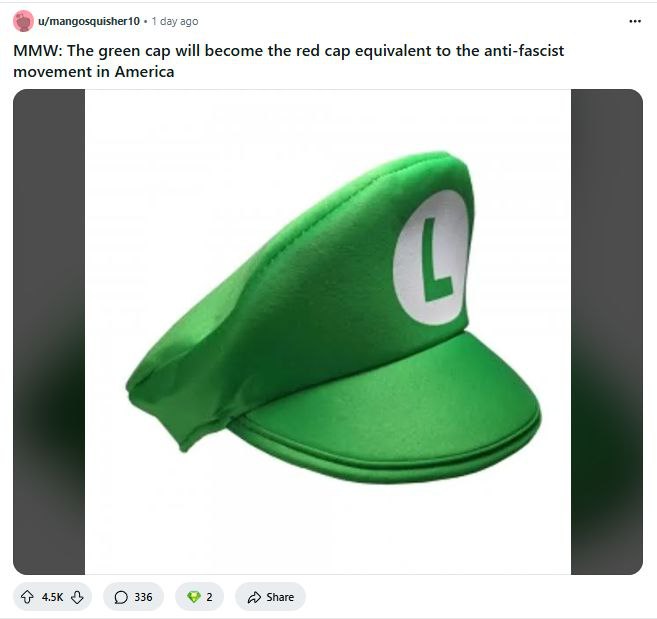Click the '1 day ago' timestamp
657x619 pixels.
[175, 21]
